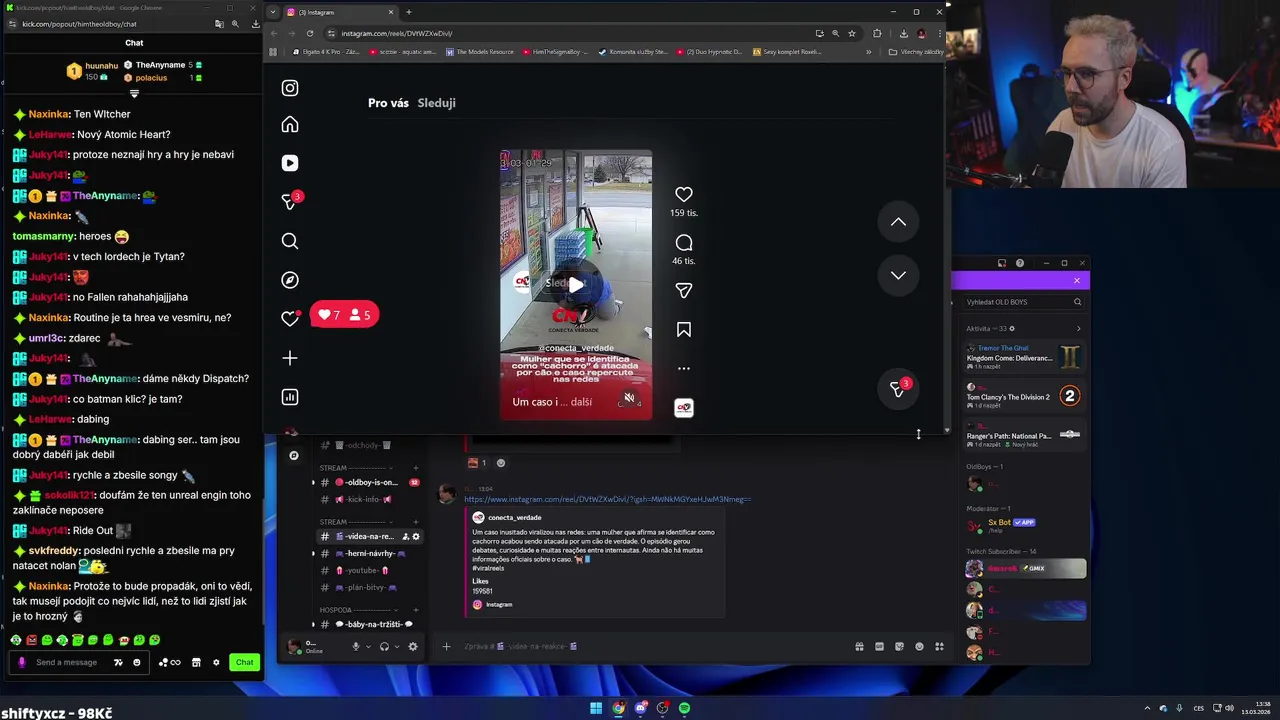
Task: Open The Models Resource bookmark
Action: point(479,52)
